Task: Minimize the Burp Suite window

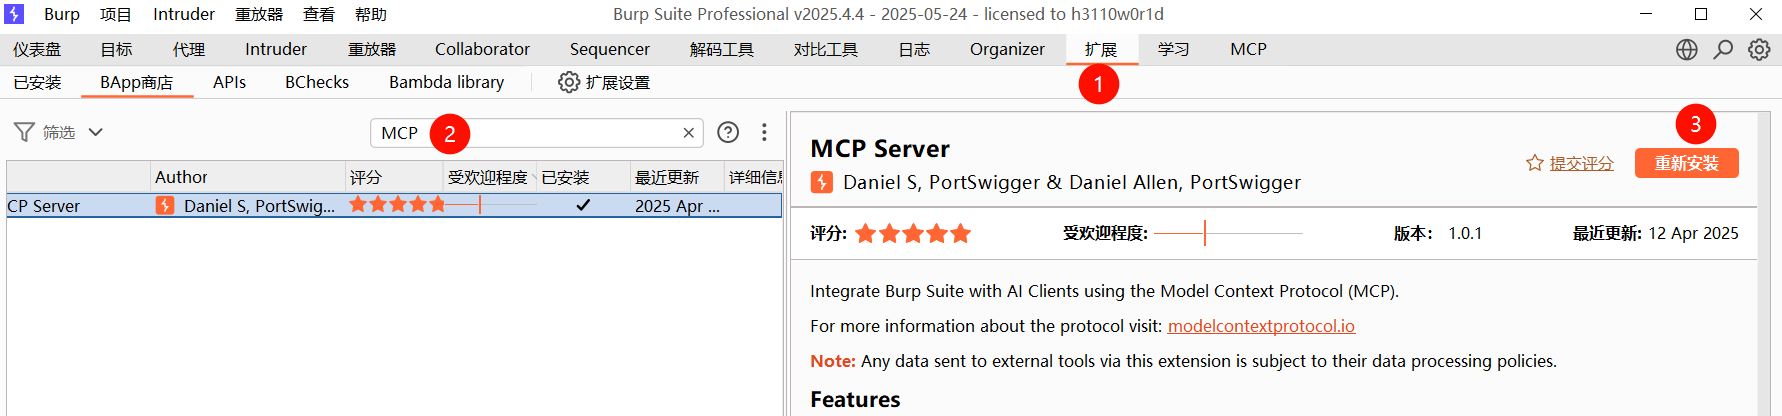Action: point(1647,14)
